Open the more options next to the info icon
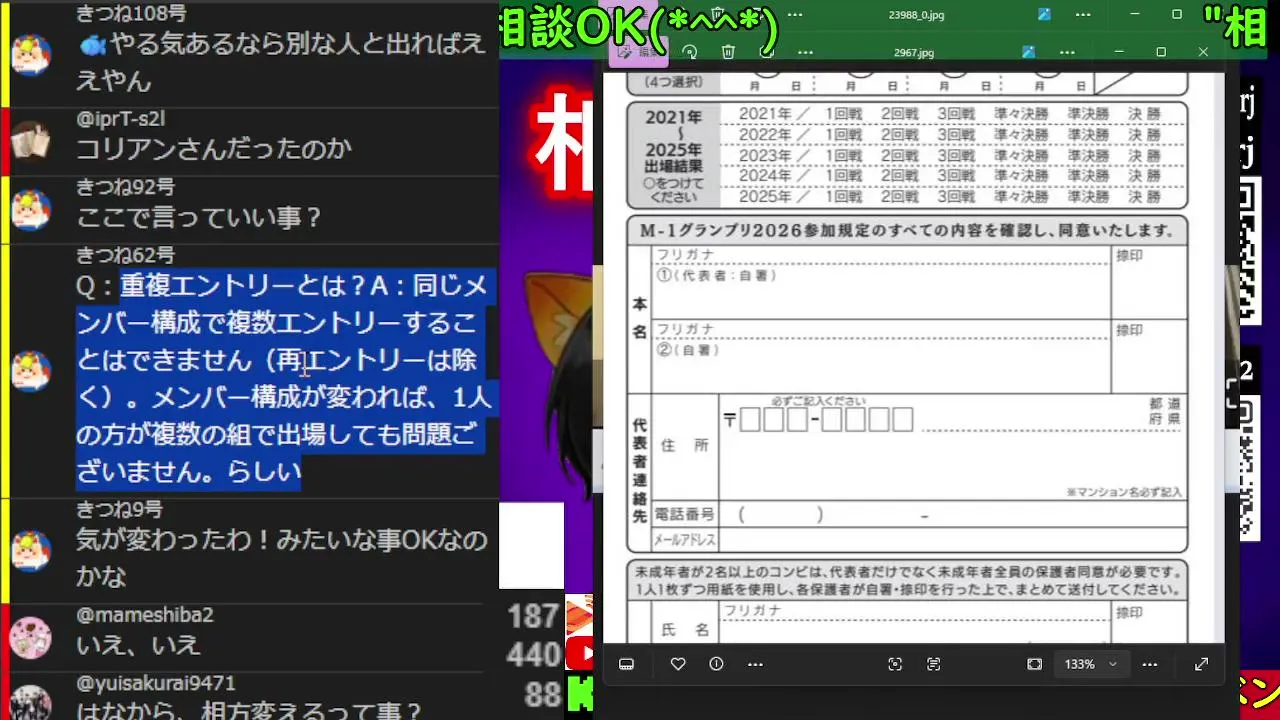 [755, 664]
